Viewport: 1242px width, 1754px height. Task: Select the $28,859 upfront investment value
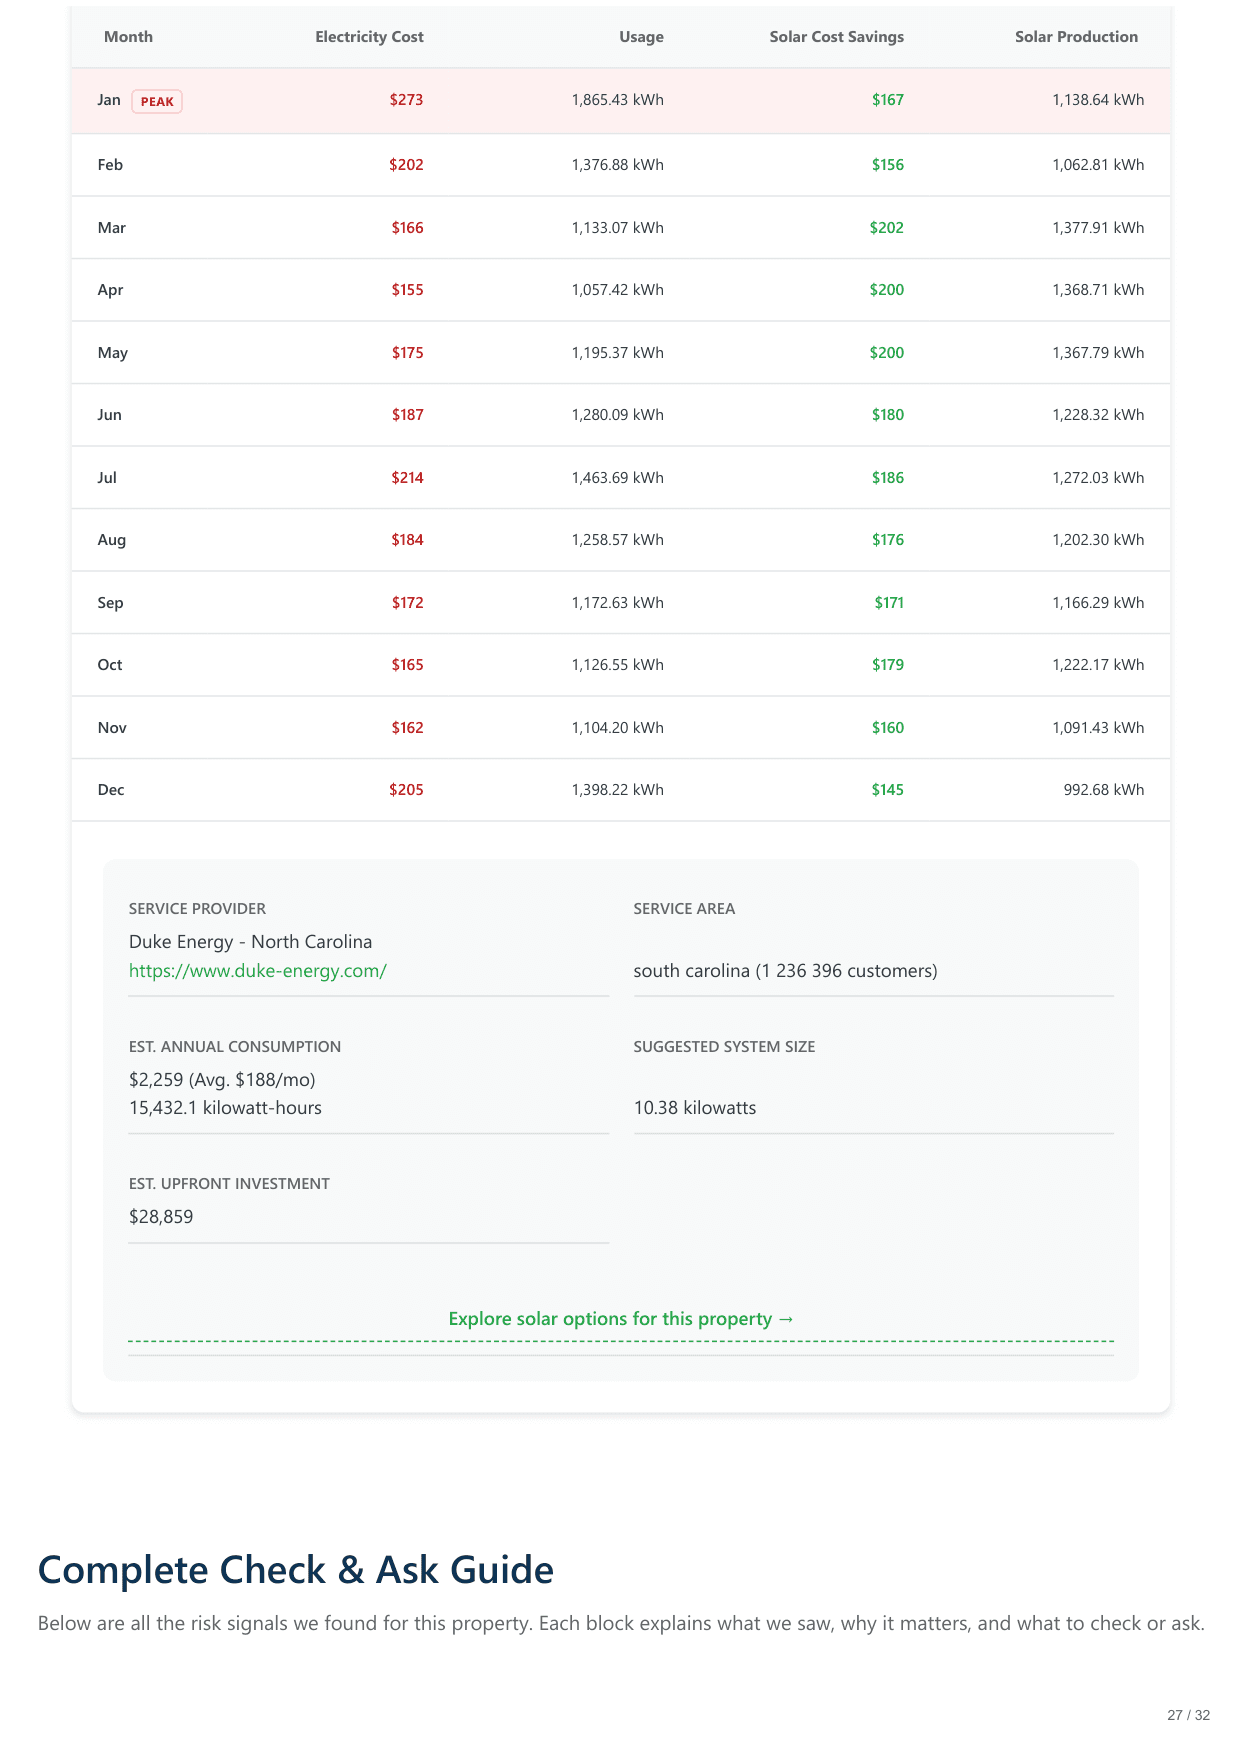click(161, 1217)
